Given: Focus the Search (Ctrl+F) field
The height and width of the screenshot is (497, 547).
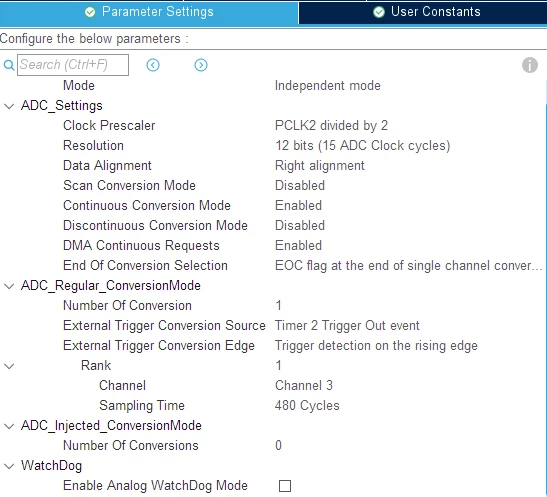Looking at the screenshot, I should (73, 65).
